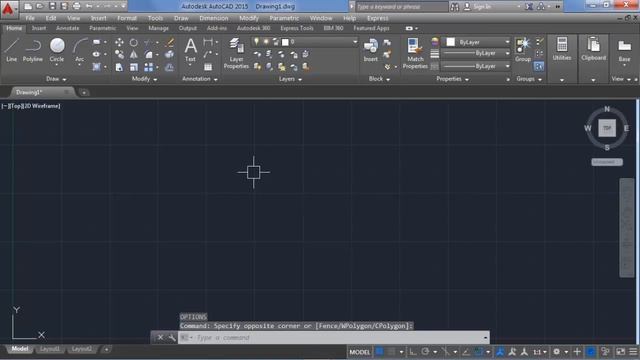Click the Rotate tool in Modify panel
Image resolution: width=640 pixels, height=360 pixels.
pos(133,42)
